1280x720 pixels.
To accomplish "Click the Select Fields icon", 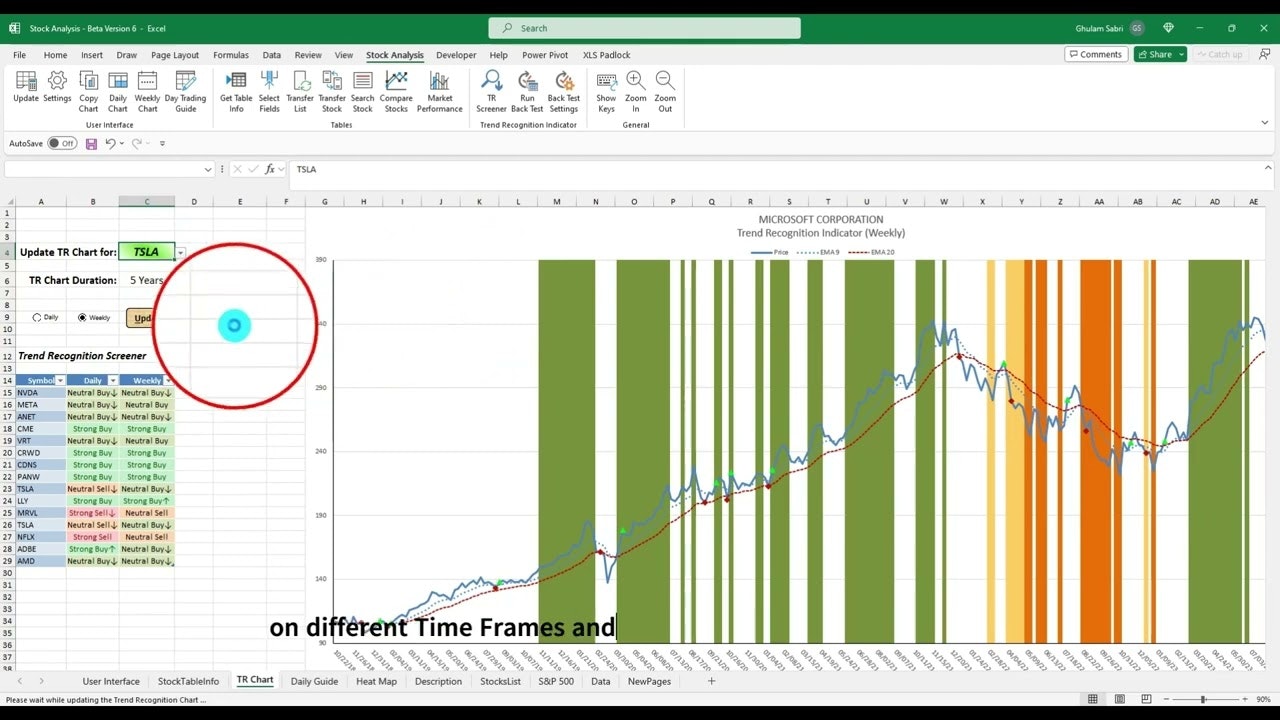I will coord(269,91).
